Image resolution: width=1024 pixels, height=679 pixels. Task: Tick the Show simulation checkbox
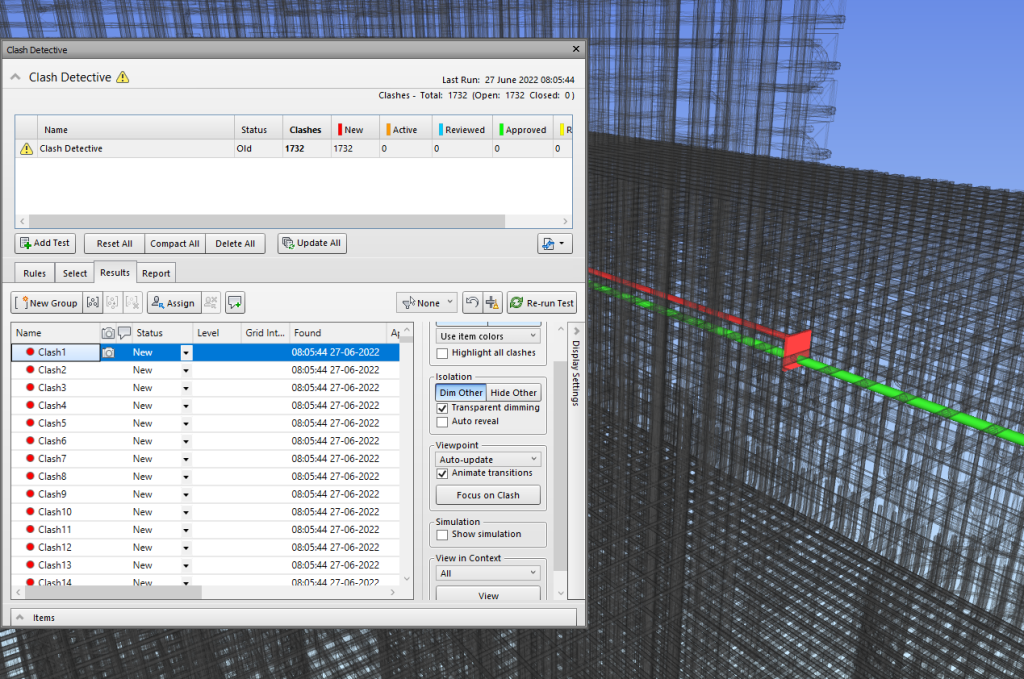(x=443, y=535)
